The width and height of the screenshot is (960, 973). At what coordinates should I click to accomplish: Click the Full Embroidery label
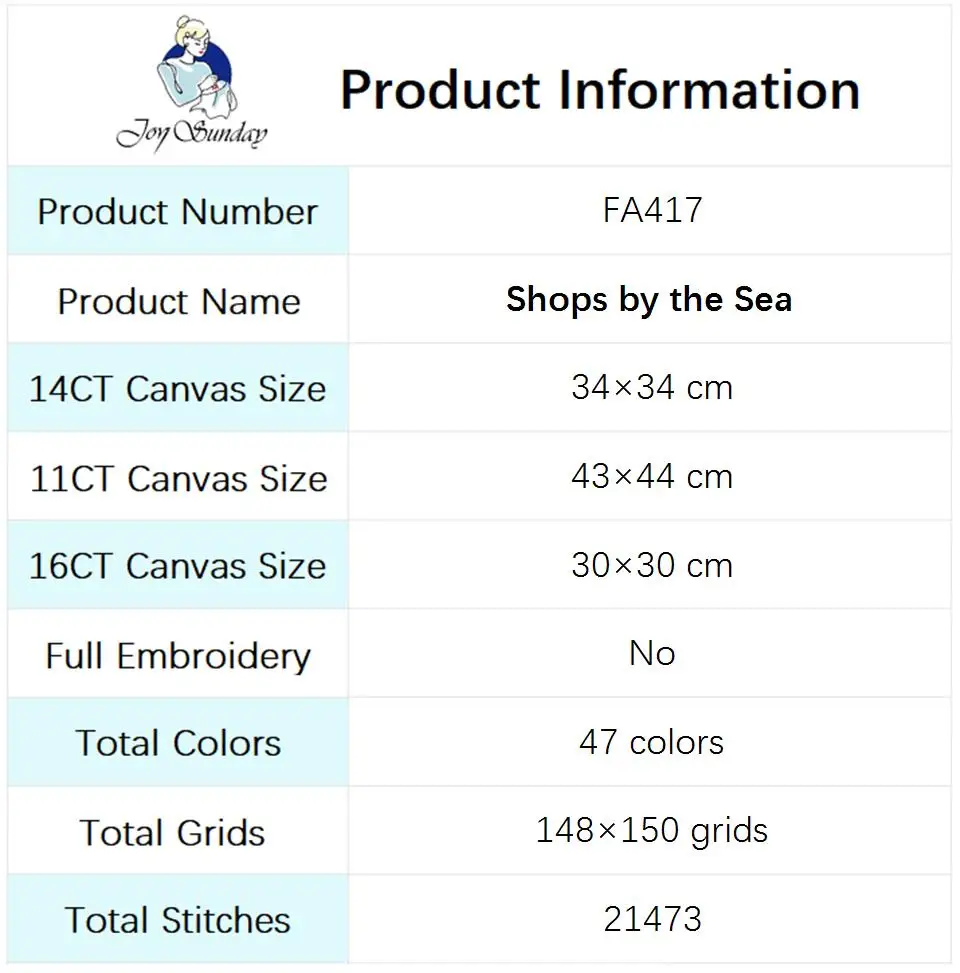[x=178, y=656]
